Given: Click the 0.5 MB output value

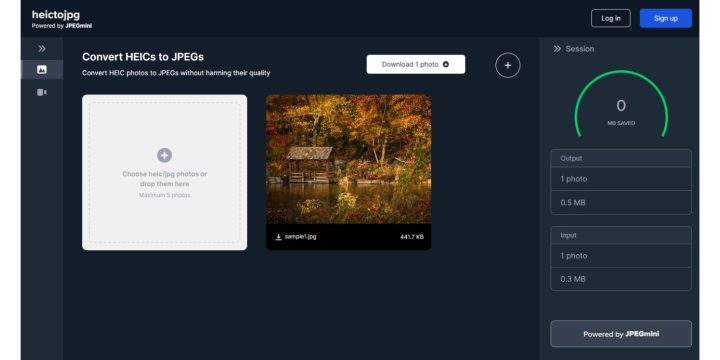Looking at the screenshot, I should click(x=621, y=202).
